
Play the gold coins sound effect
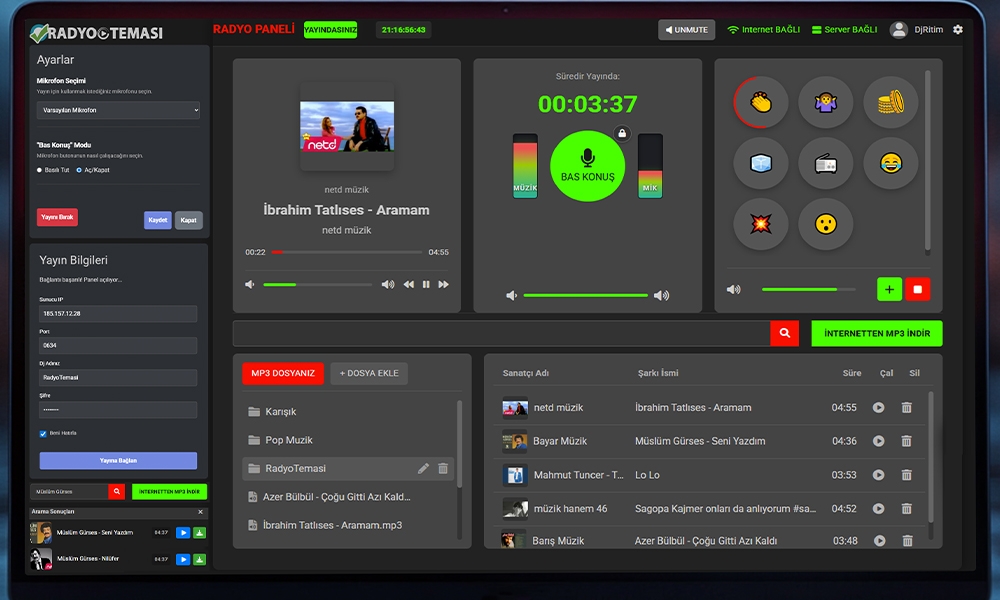[x=890, y=102]
